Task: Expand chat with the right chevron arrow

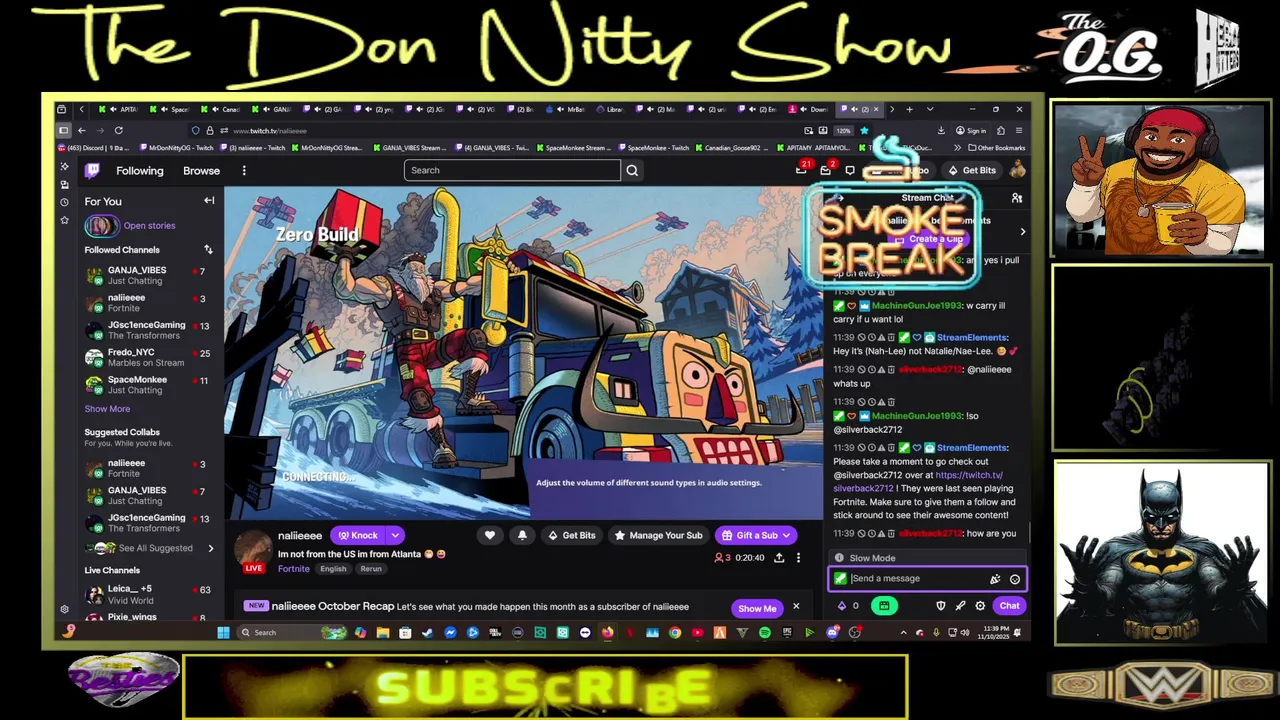Action: click(1022, 232)
